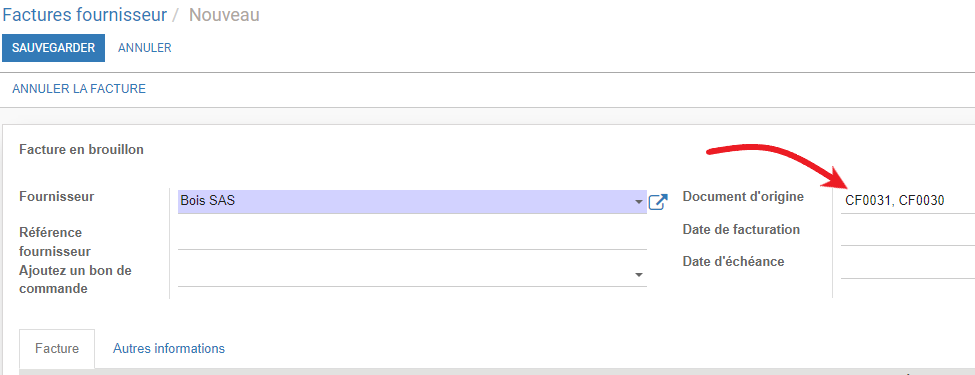Click the Nouveau breadcrumb text
This screenshot has width=975, height=375.
coord(224,14)
